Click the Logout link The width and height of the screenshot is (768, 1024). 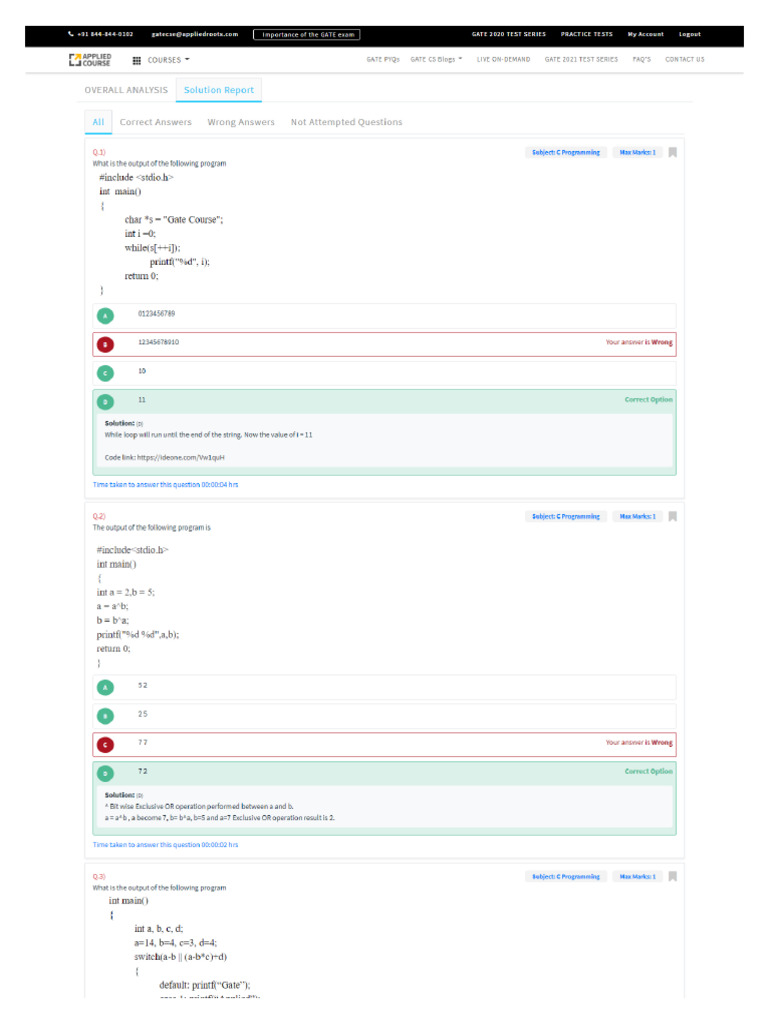[690, 34]
